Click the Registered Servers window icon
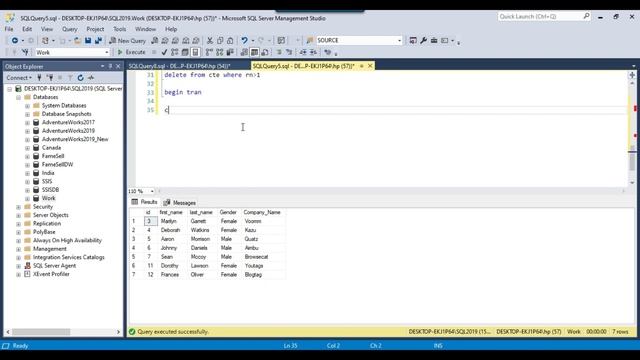640x360 pixels. (413, 40)
